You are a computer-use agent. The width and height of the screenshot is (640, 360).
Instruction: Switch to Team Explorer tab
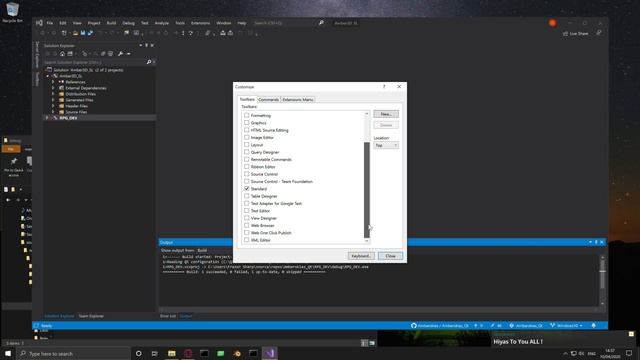coord(91,316)
